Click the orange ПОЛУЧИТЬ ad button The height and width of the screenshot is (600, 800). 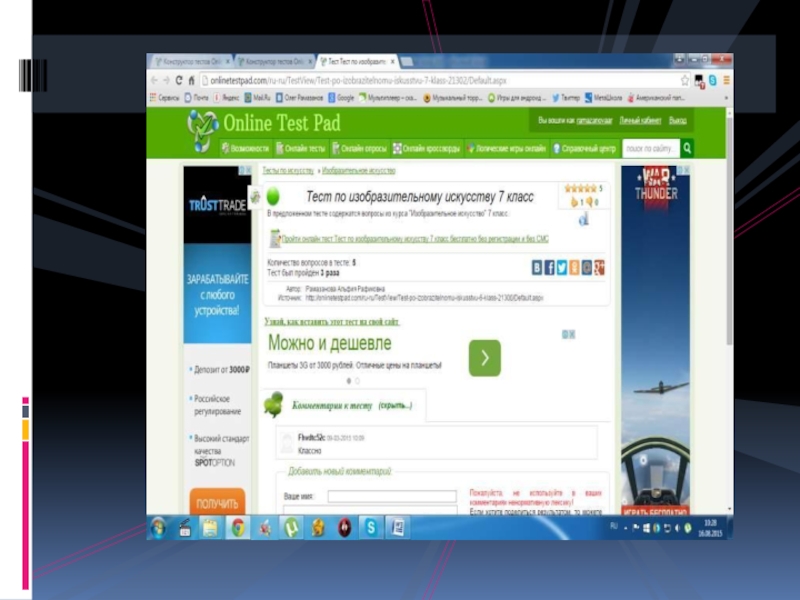click(x=217, y=503)
